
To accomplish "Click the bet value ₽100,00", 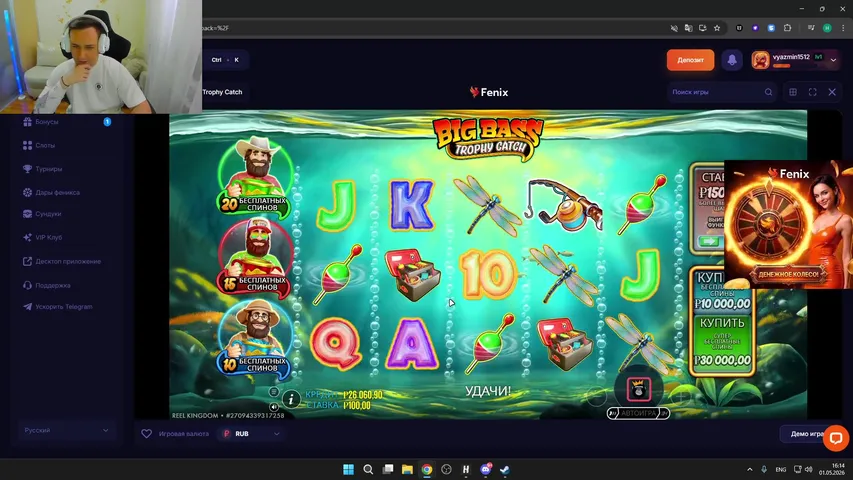I will click(357, 405).
